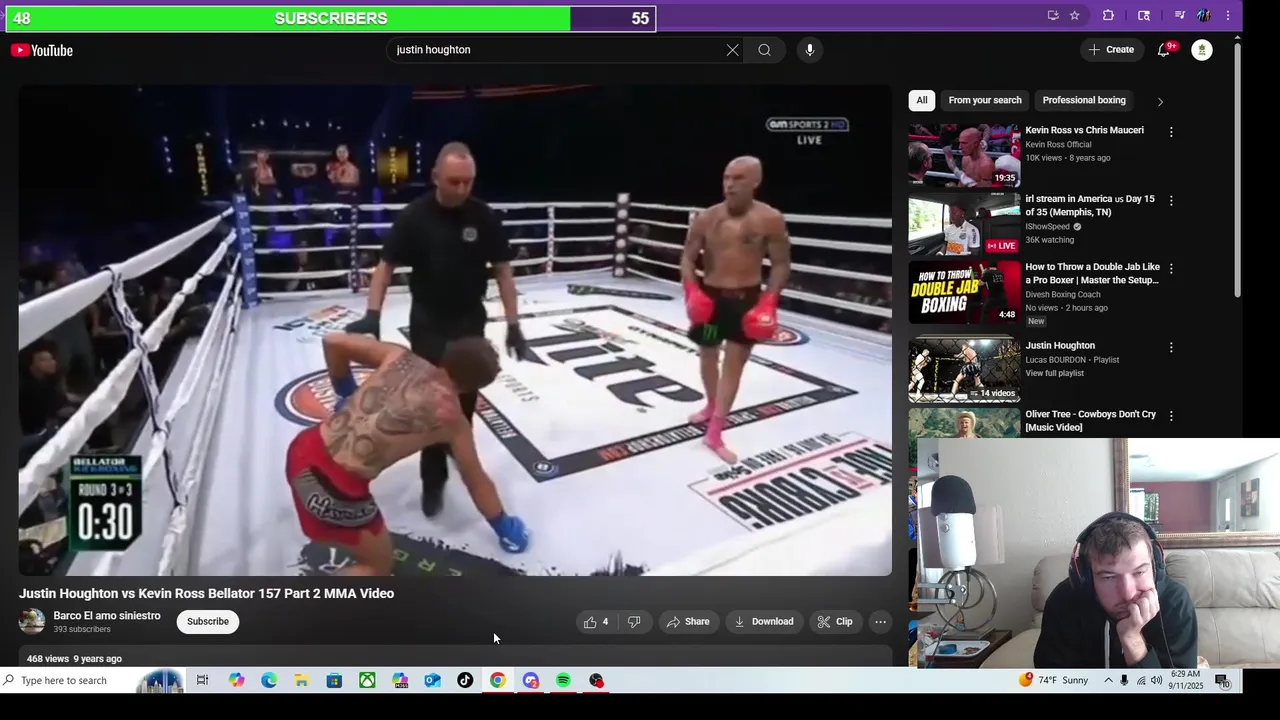
Task: Dislike the video with thumbs down
Action: click(634, 622)
